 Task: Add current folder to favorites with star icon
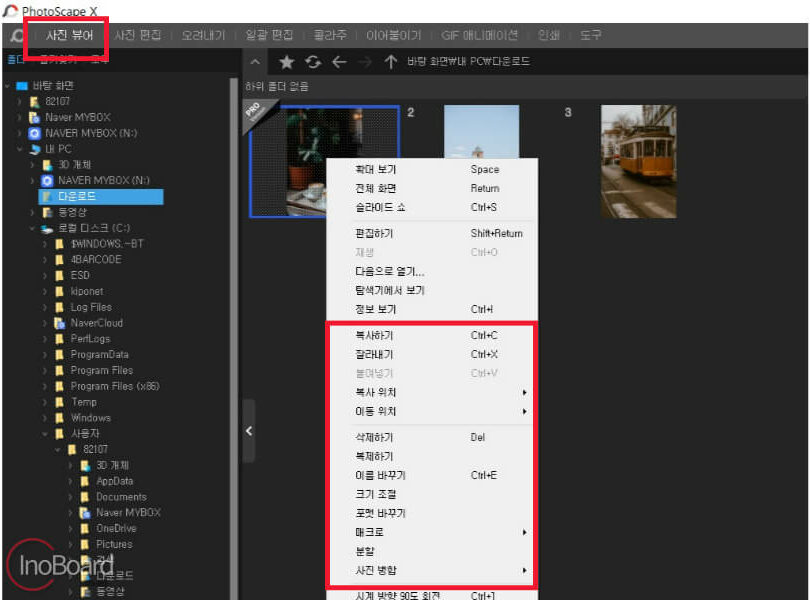(286, 62)
